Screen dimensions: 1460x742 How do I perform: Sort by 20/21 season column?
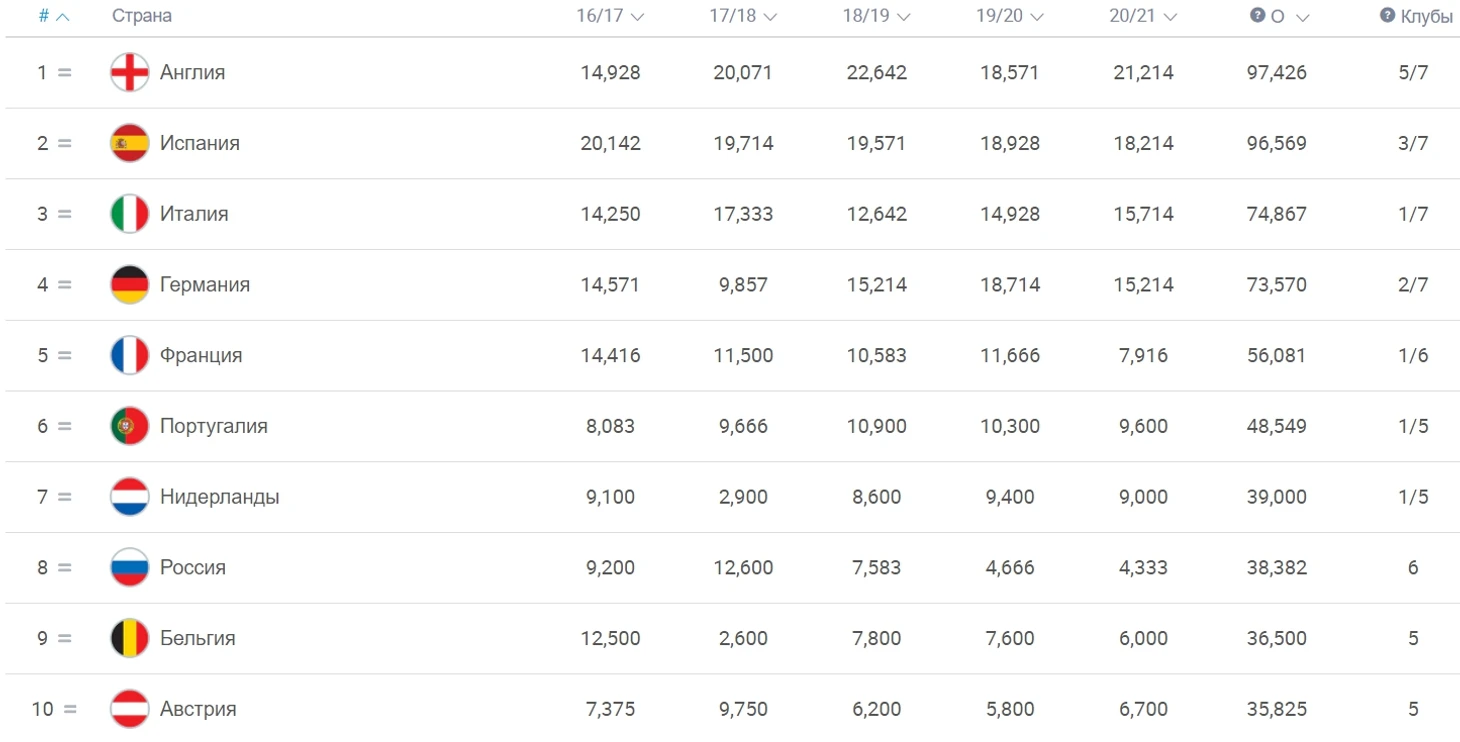coord(1143,16)
